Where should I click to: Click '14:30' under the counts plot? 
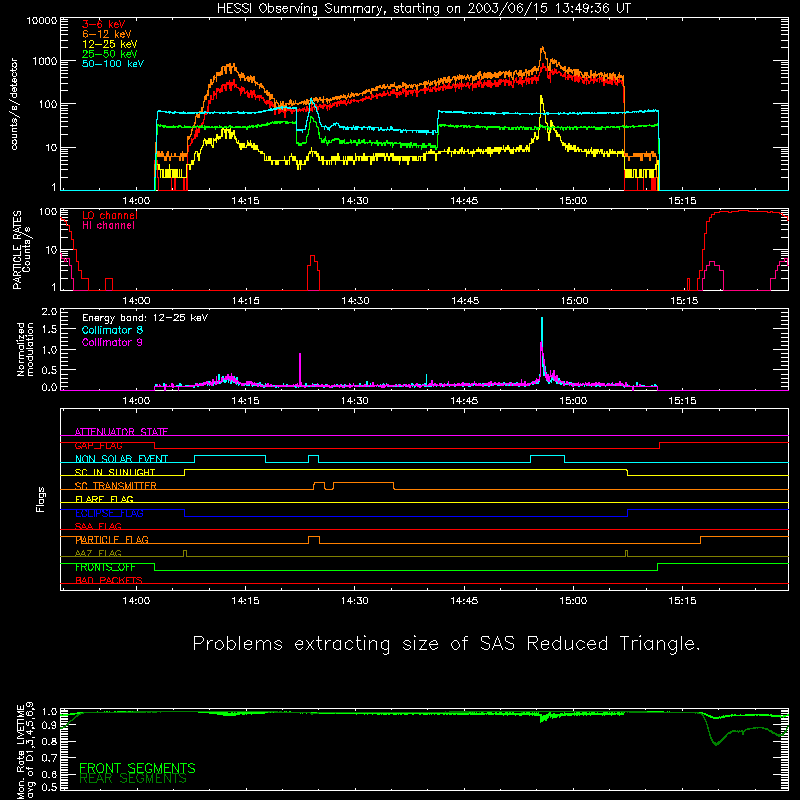[x=355, y=201]
